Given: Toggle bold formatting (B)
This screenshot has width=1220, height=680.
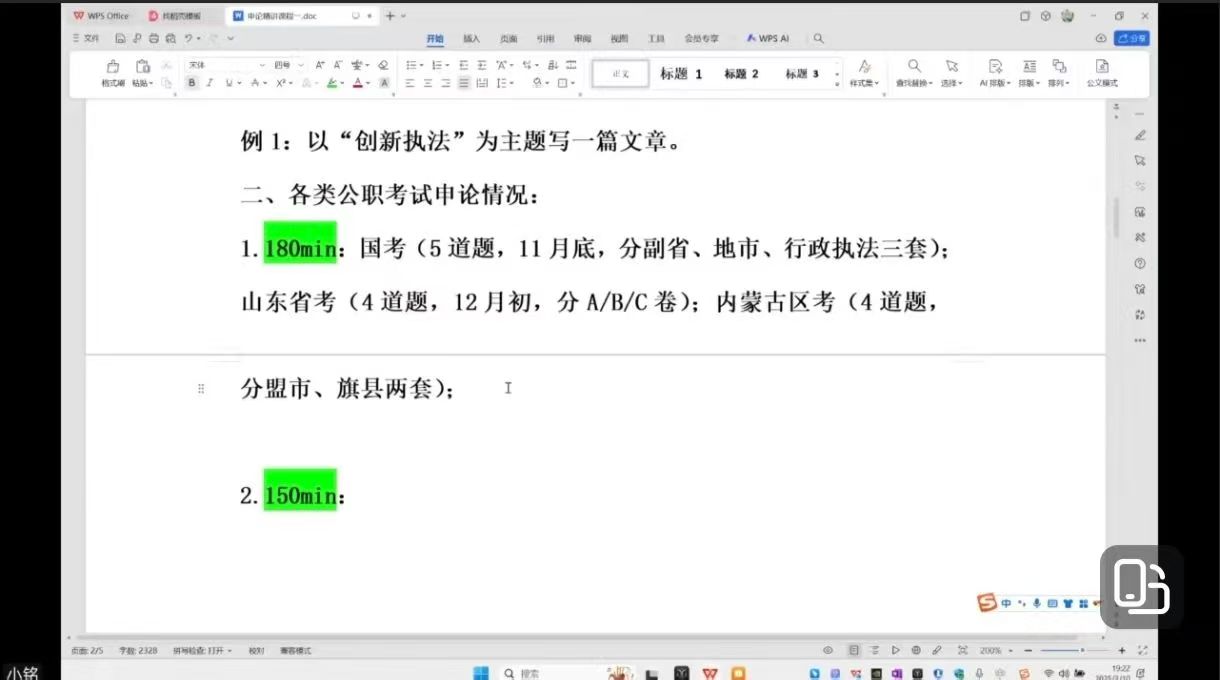Looking at the screenshot, I should coord(192,83).
